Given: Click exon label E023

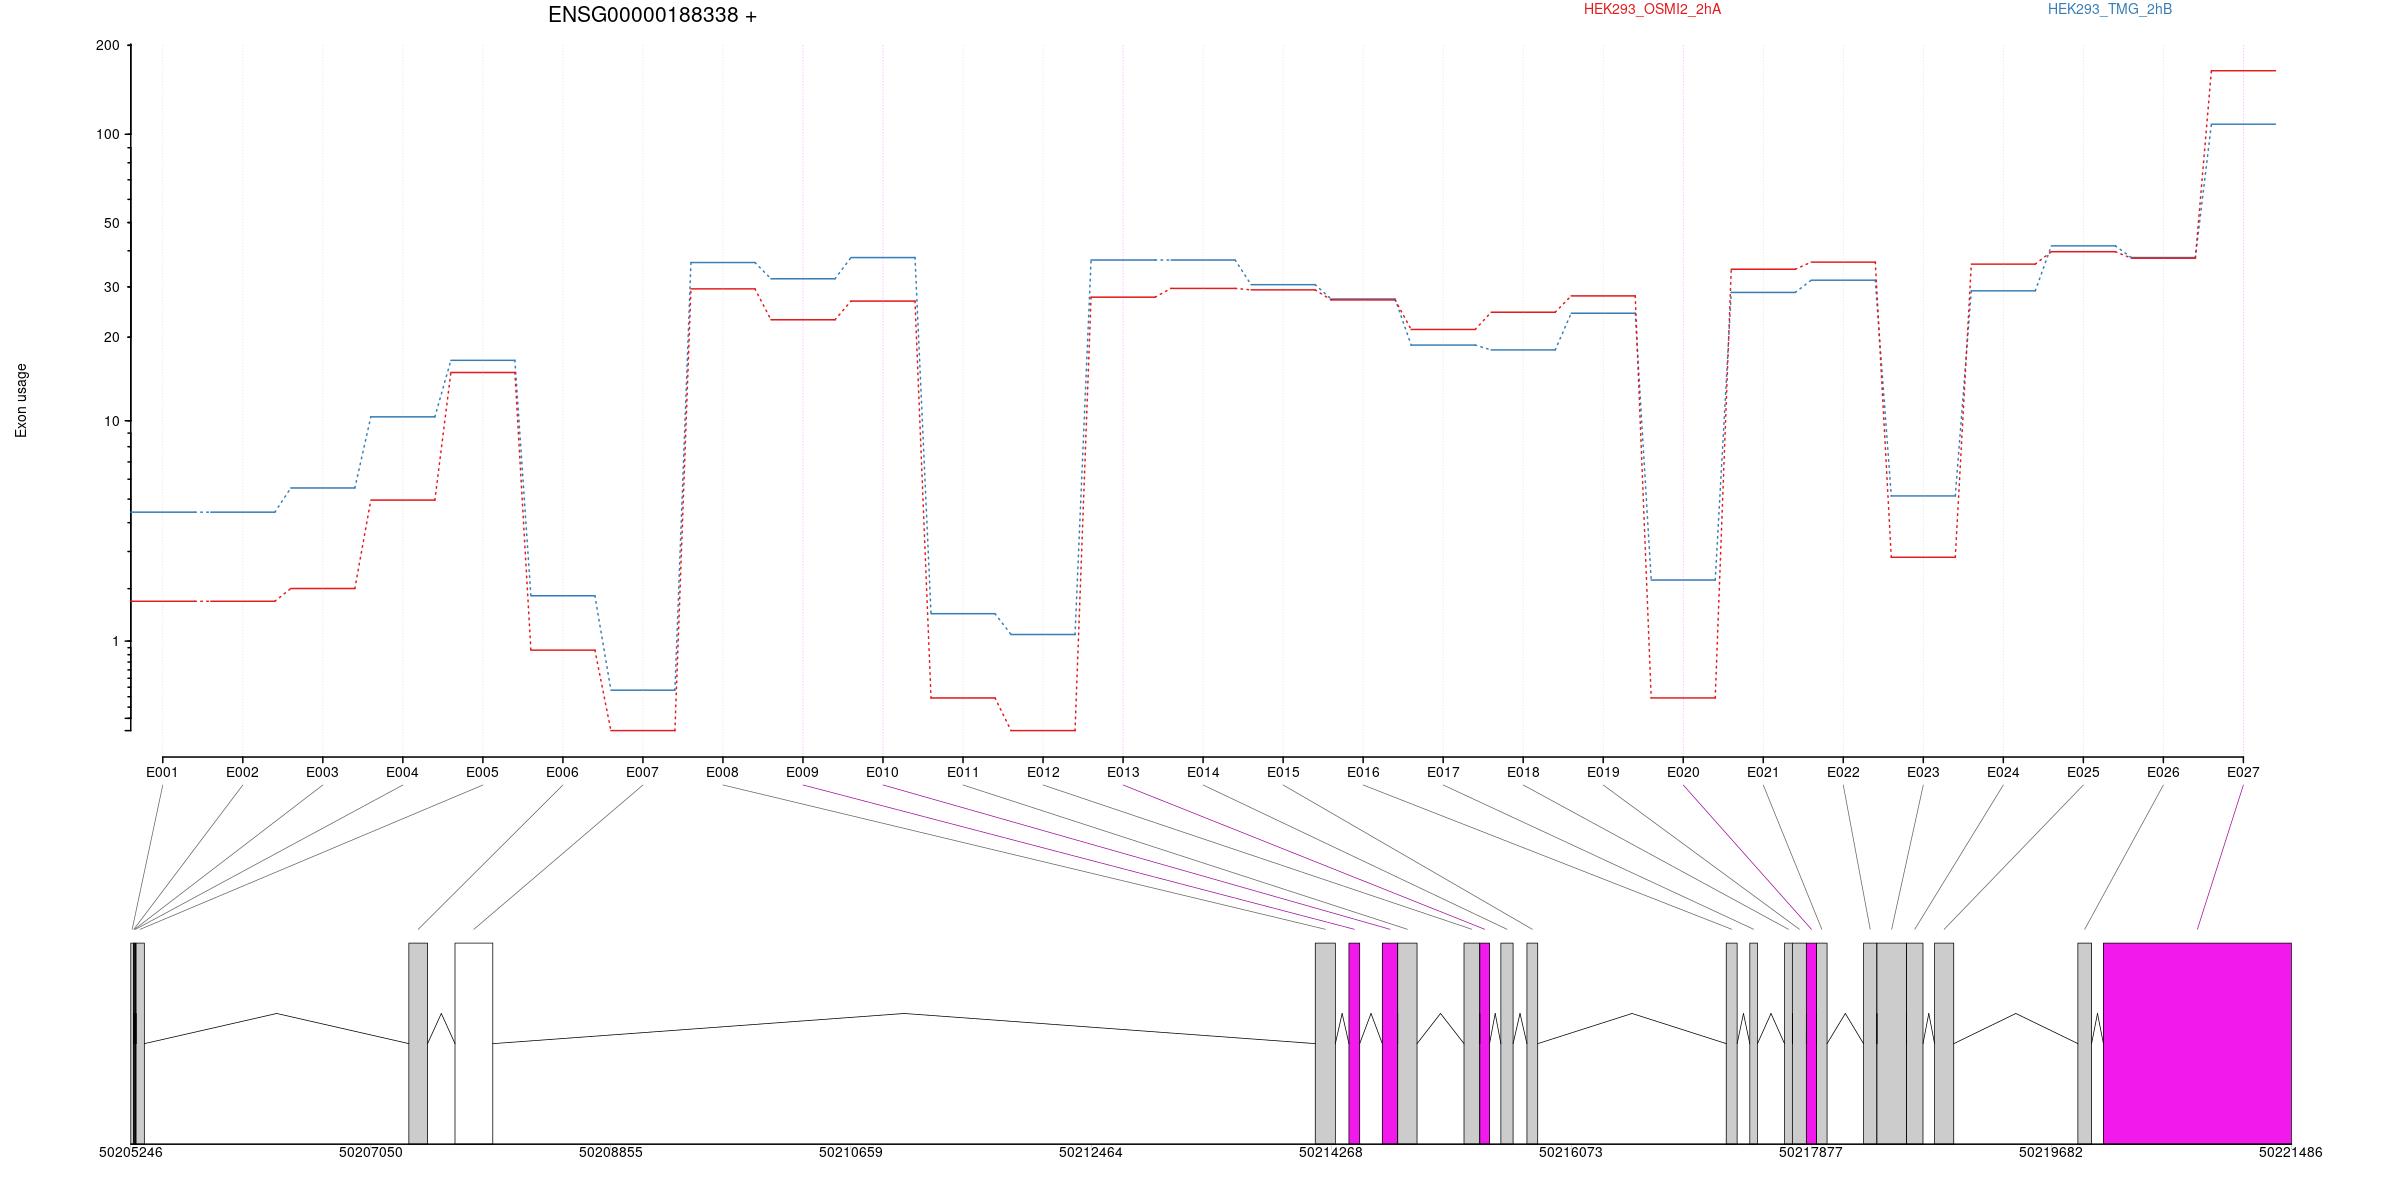Looking at the screenshot, I should pos(1923,772).
